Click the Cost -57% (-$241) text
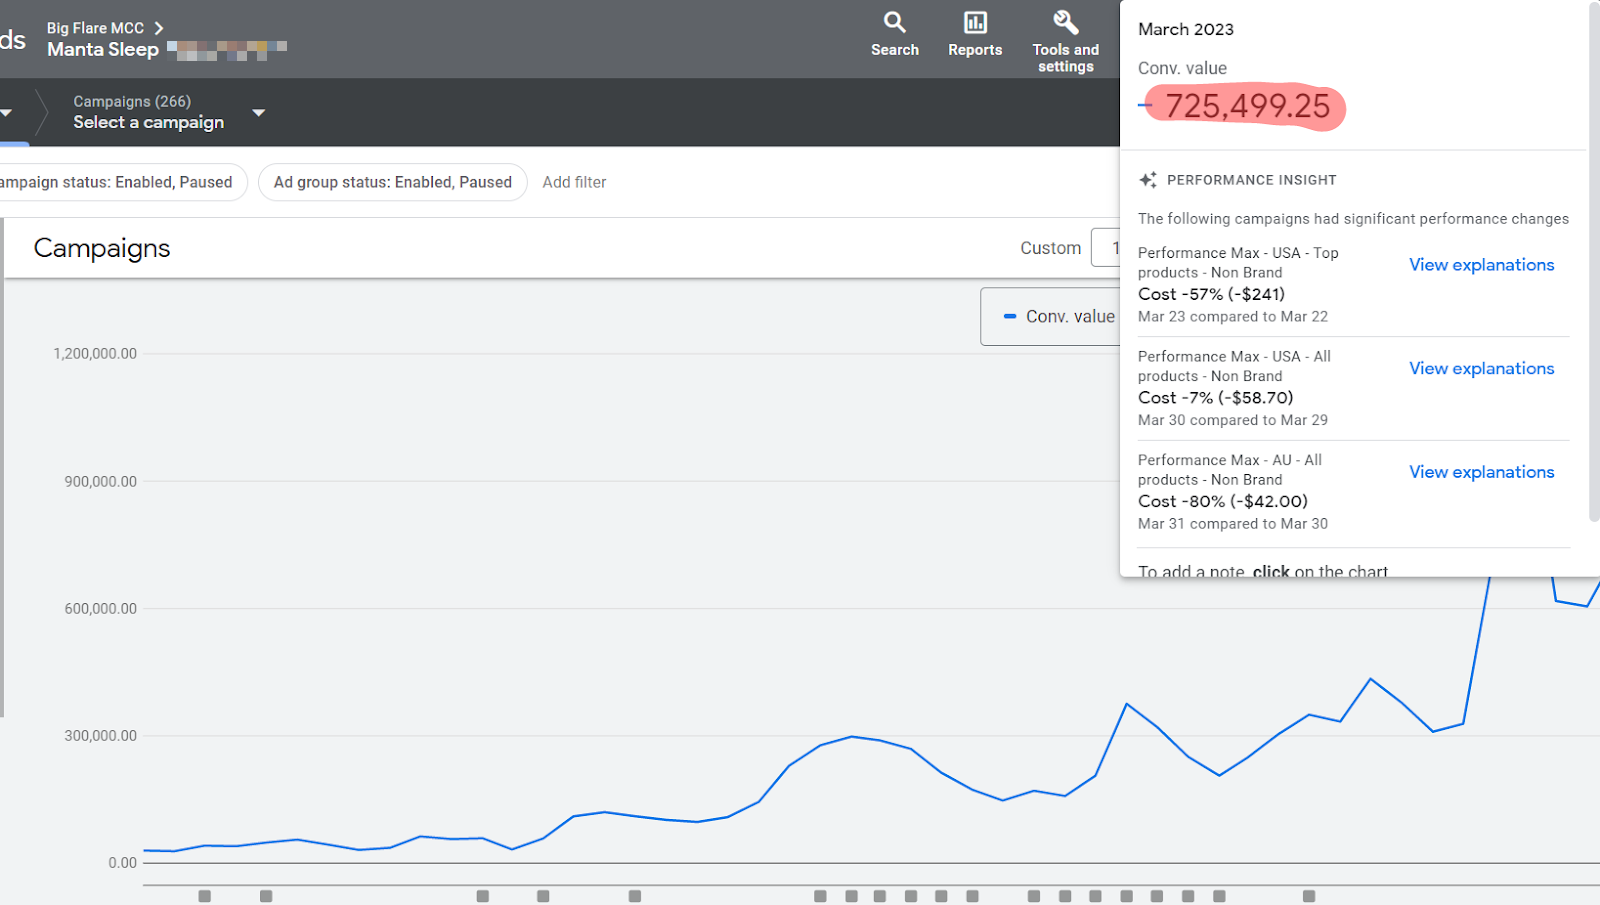 [x=1211, y=294]
